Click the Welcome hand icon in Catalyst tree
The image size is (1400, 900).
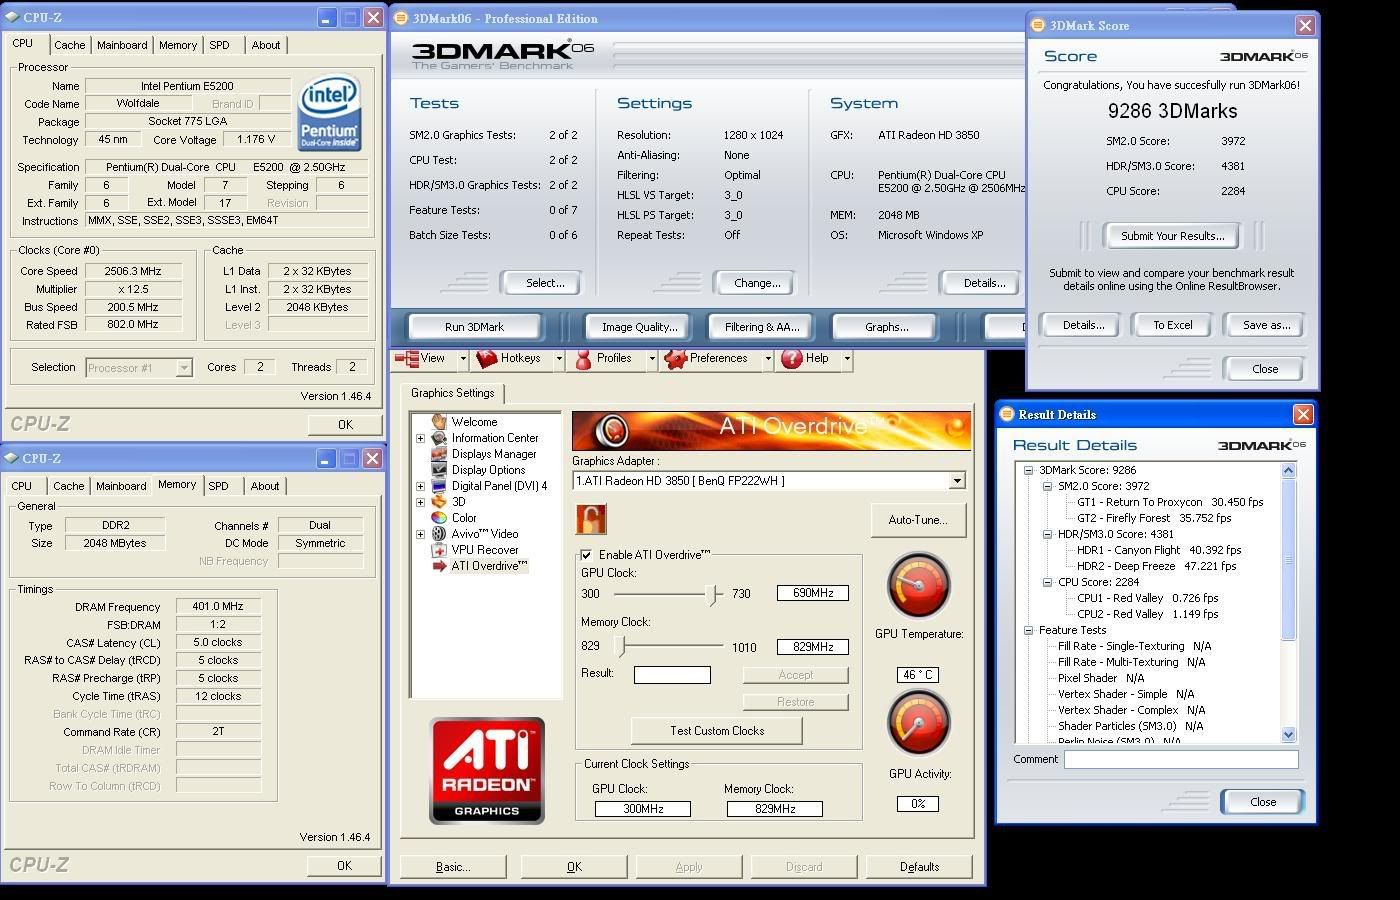tap(438, 422)
